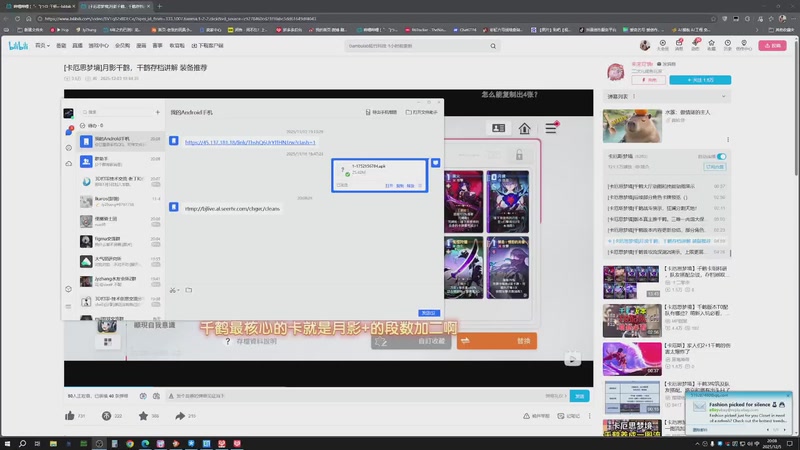Open Chrome from the taskbar

130,444
